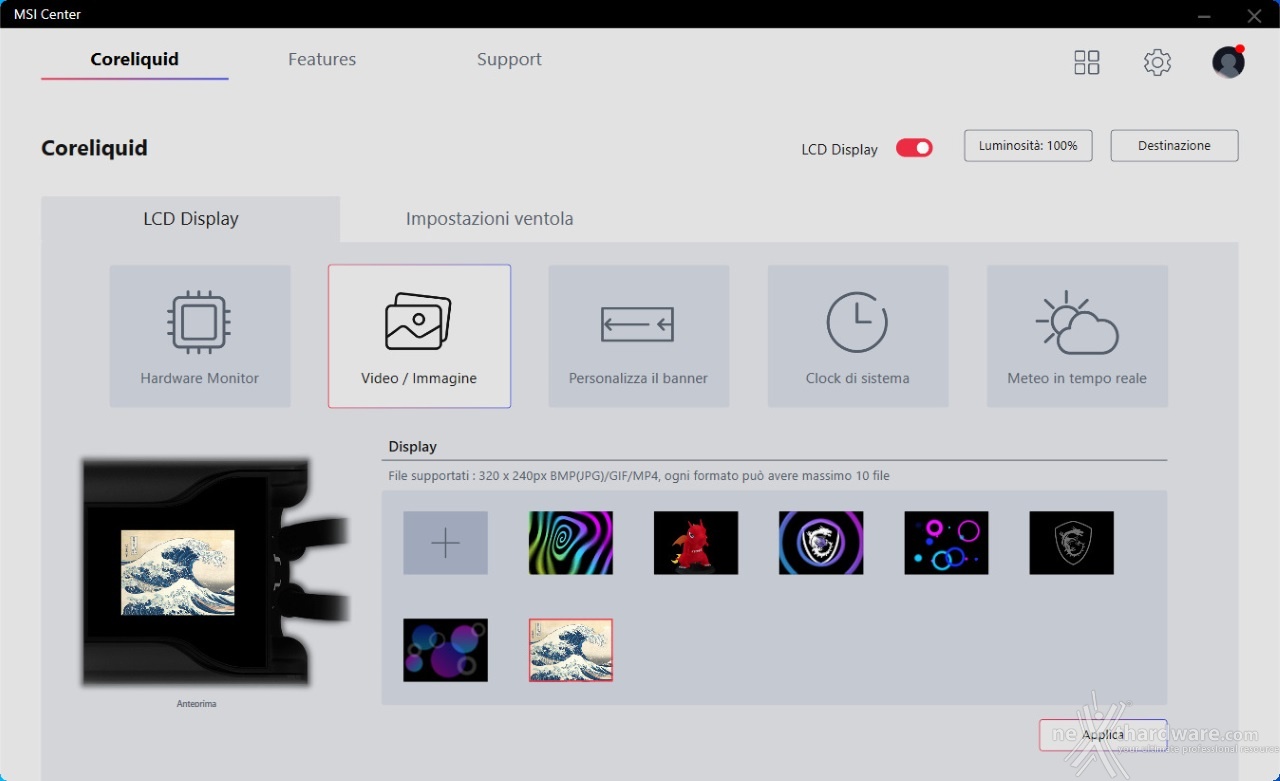Select the Clock di sistema mode
The width and height of the screenshot is (1280, 781).
pyautogui.click(x=858, y=336)
